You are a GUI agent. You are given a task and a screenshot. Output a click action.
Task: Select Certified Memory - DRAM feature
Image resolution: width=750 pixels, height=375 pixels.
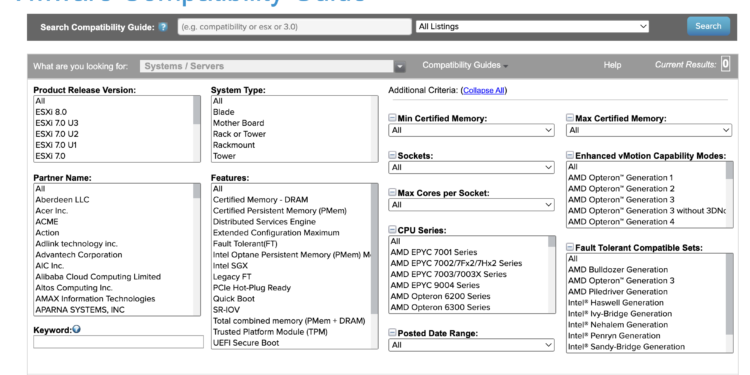pyautogui.click(x=260, y=200)
